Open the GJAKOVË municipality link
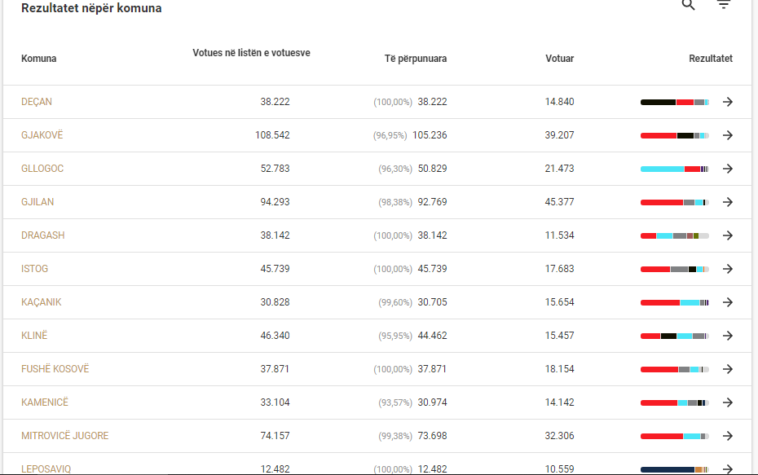The width and height of the screenshot is (758, 475). (x=41, y=135)
